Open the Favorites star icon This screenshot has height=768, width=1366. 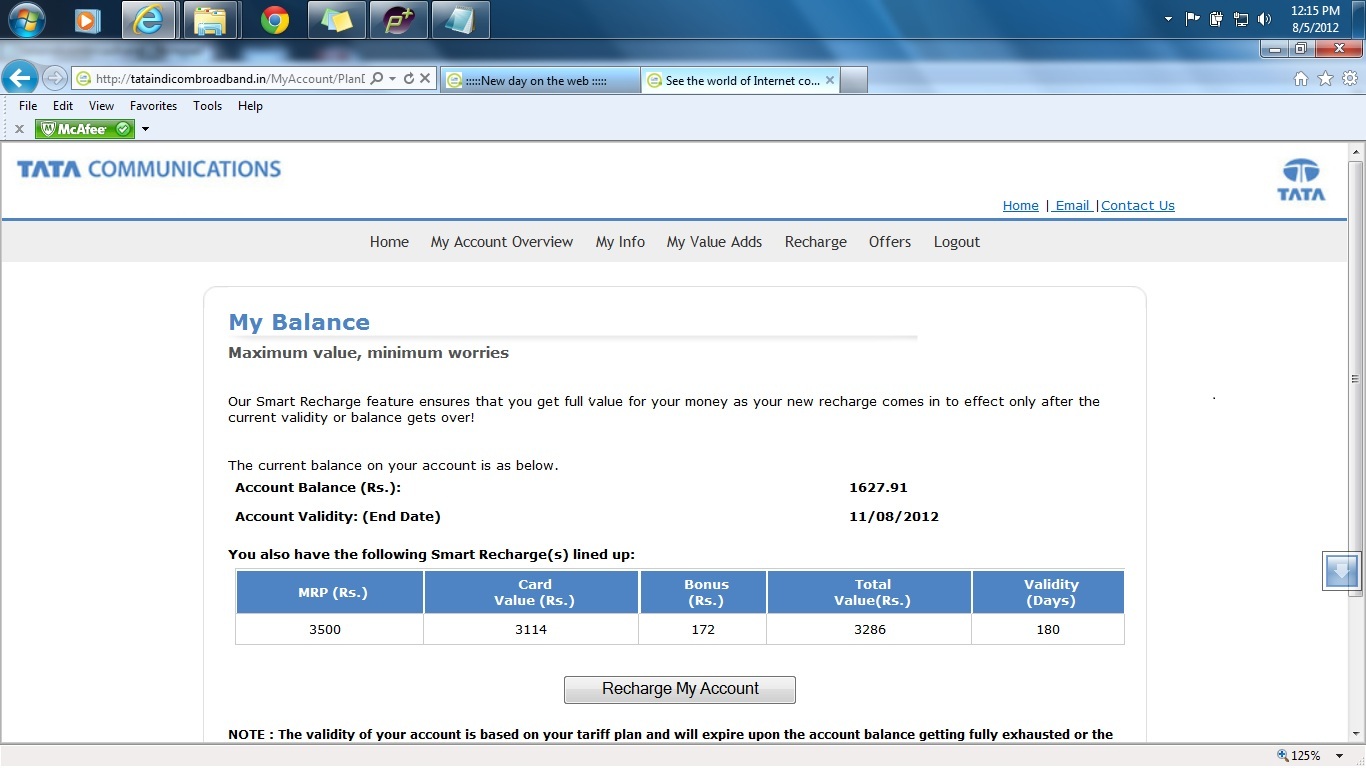coord(1325,79)
